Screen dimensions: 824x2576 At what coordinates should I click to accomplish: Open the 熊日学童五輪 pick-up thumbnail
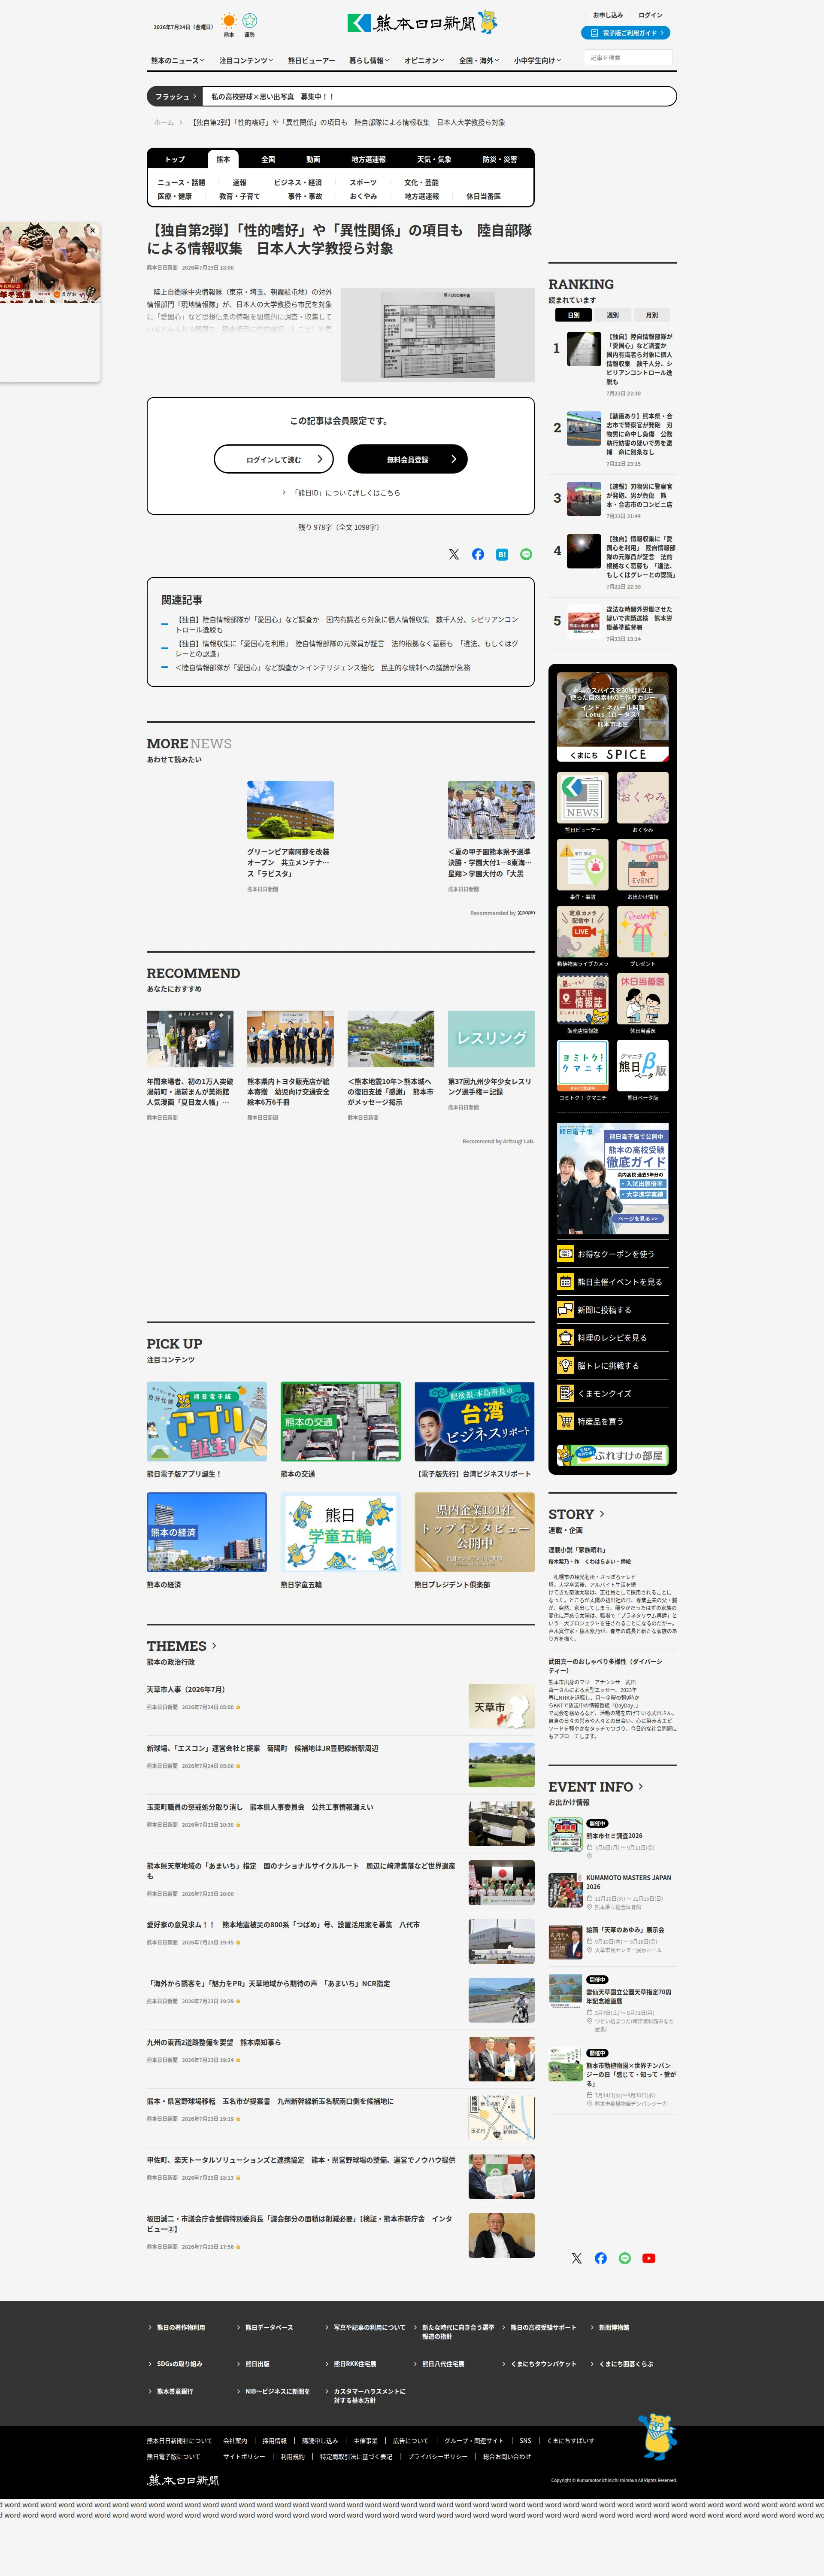[x=341, y=1532]
